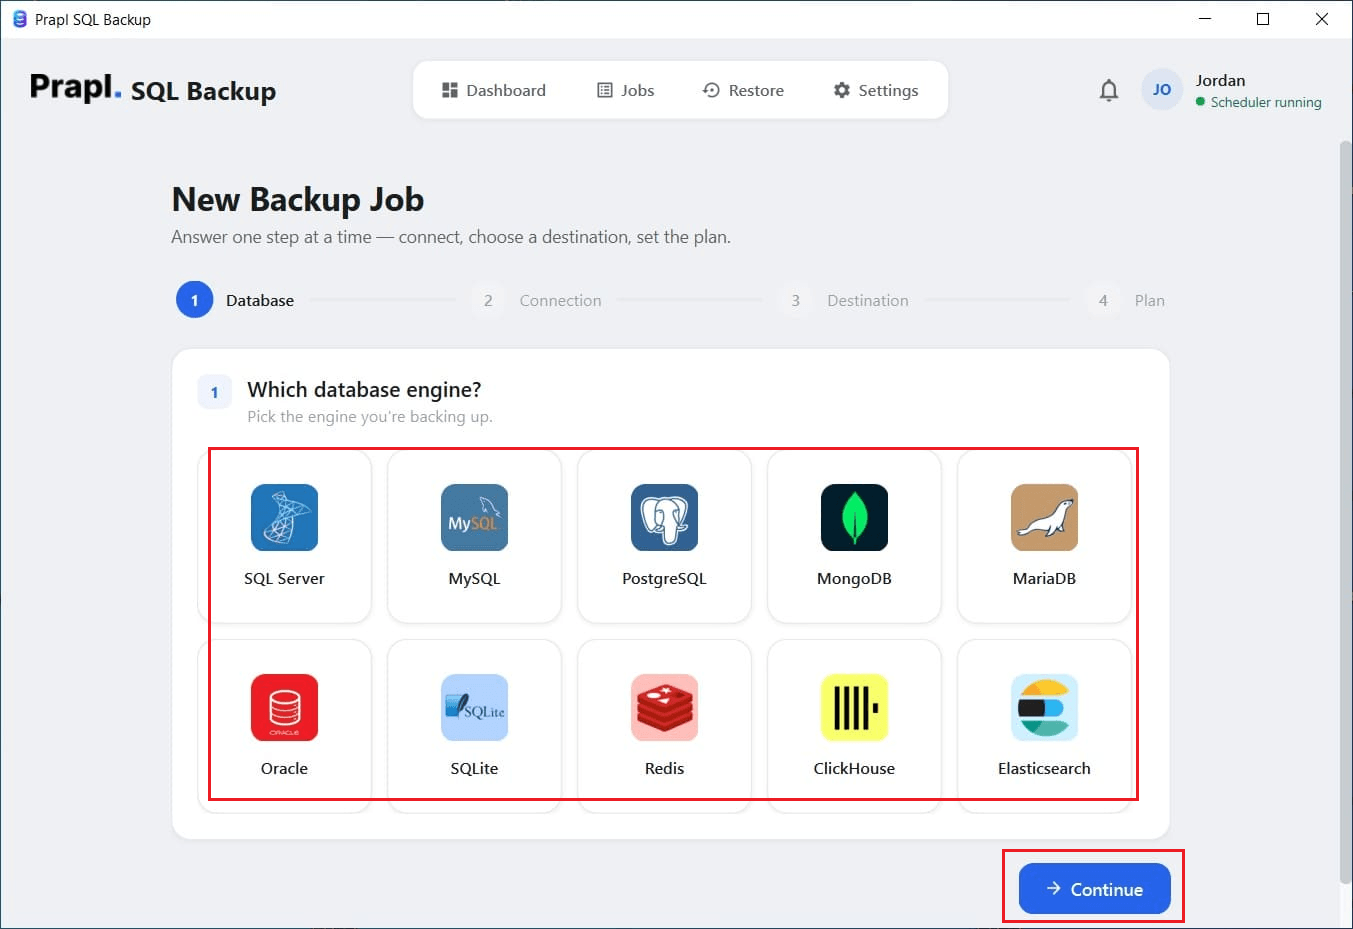The width and height of the screenshot is (1353, 929).
Task: Click the vertical page scrollbar
Action: 1345,511
